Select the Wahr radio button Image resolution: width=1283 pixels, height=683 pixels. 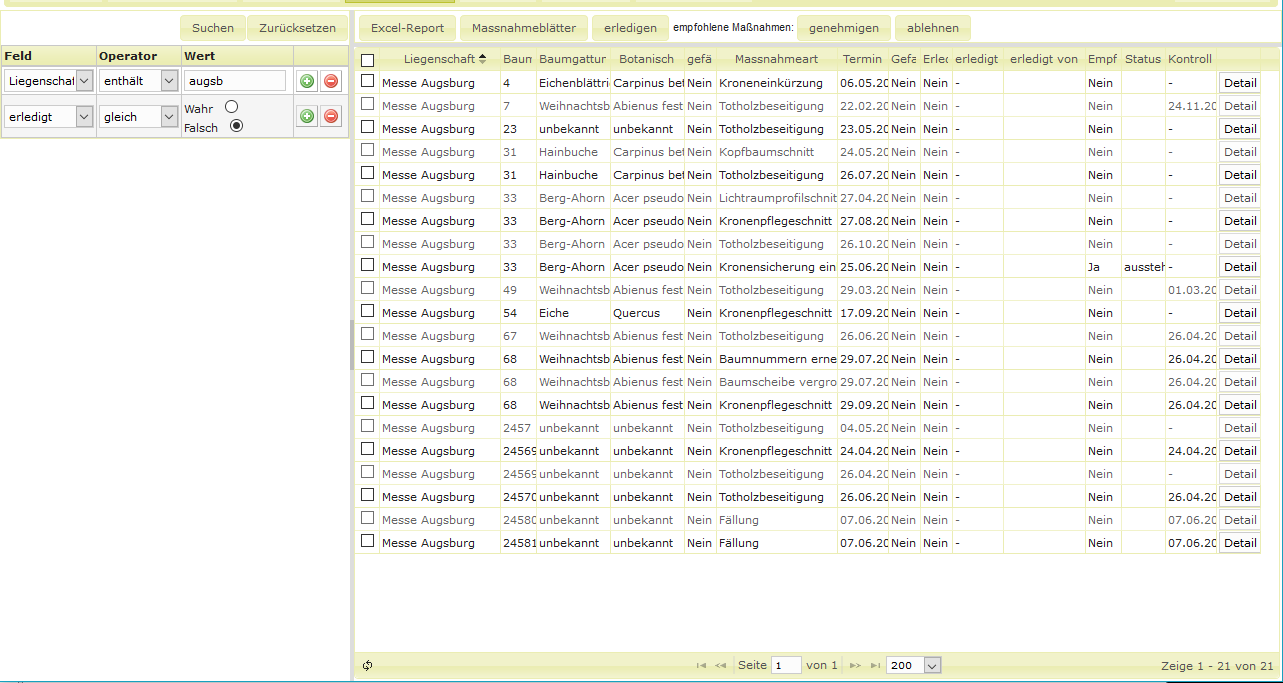coord(232,107)
